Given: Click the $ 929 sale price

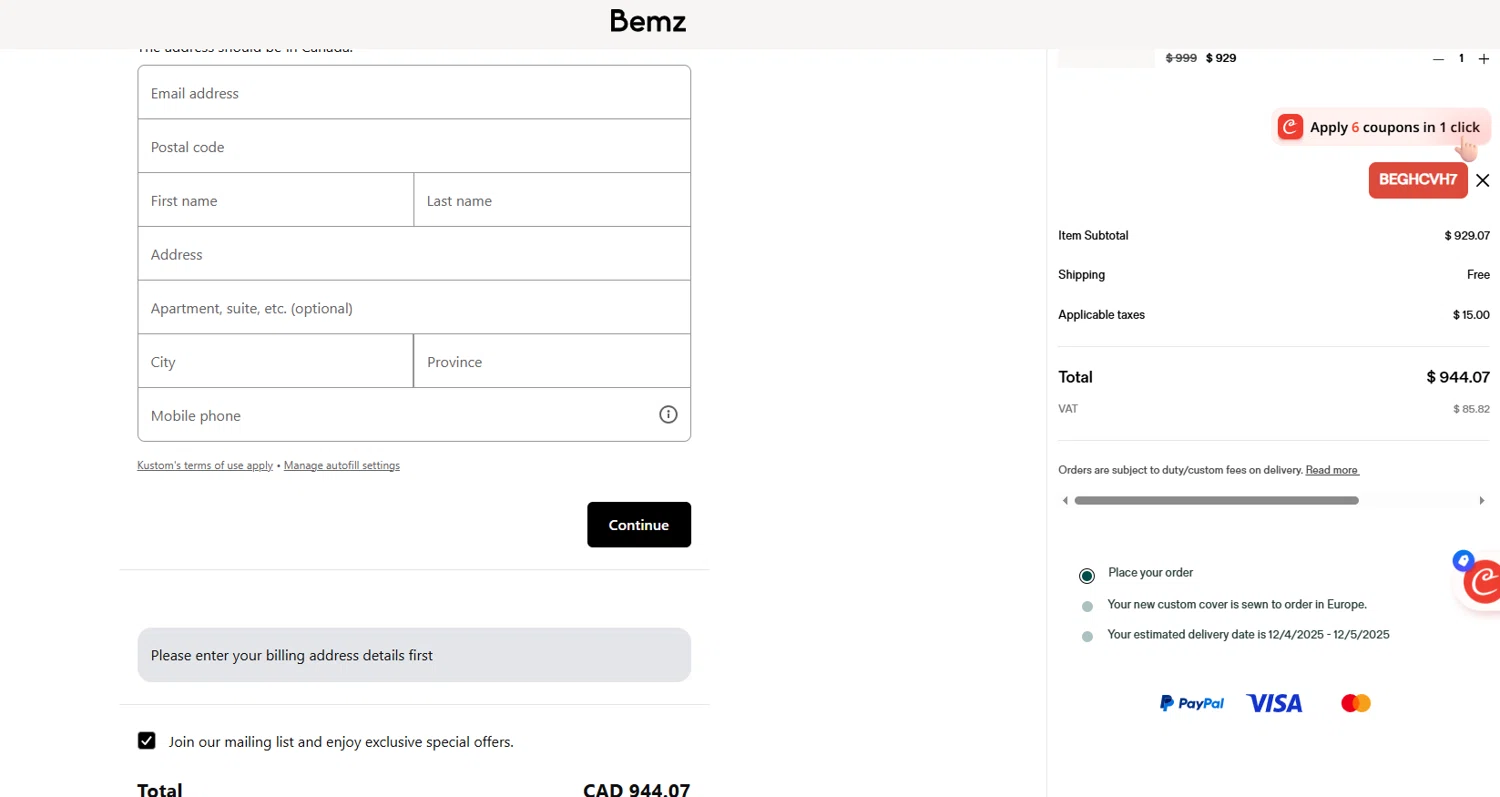Looking at the screenshot, I should point(1221,58).
